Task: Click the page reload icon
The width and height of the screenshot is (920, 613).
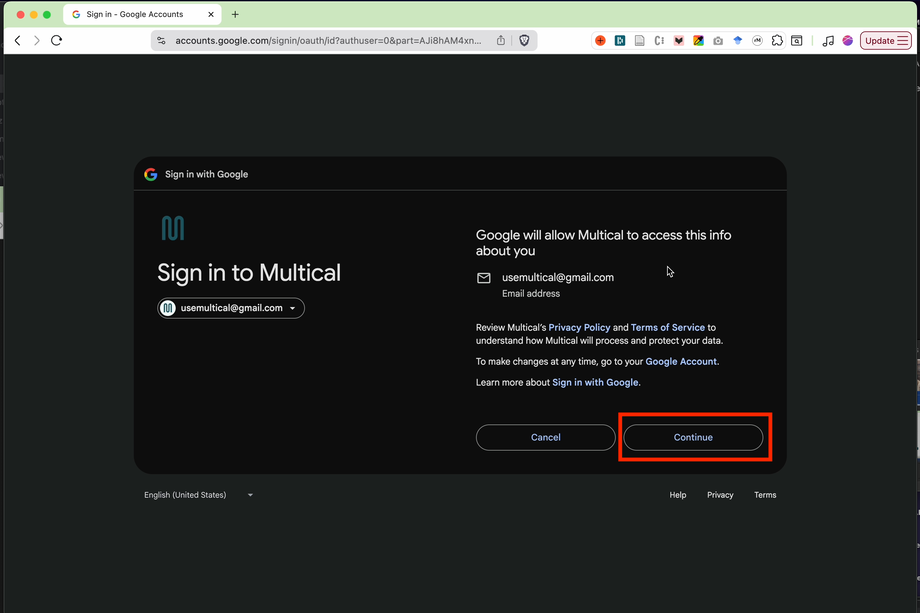Action: click(56, 40)
